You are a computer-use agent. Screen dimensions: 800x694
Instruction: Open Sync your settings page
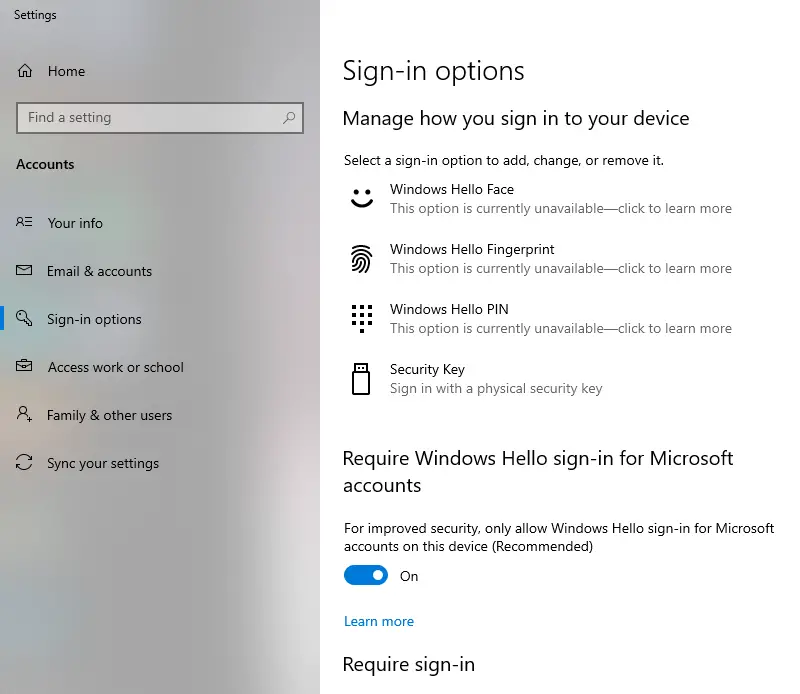103,463
